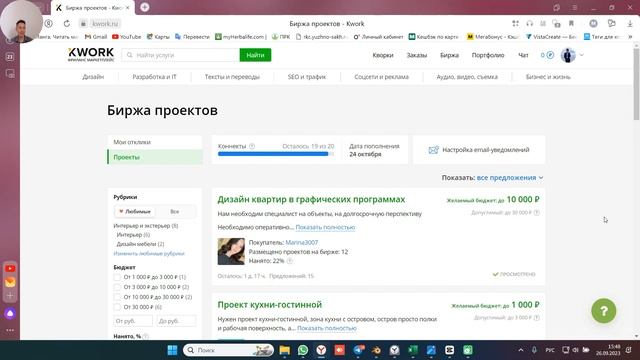This screenshot has height=360, width=640.
Task: Click the help icon beside Коннекты
Action: [x=252, y=146]
